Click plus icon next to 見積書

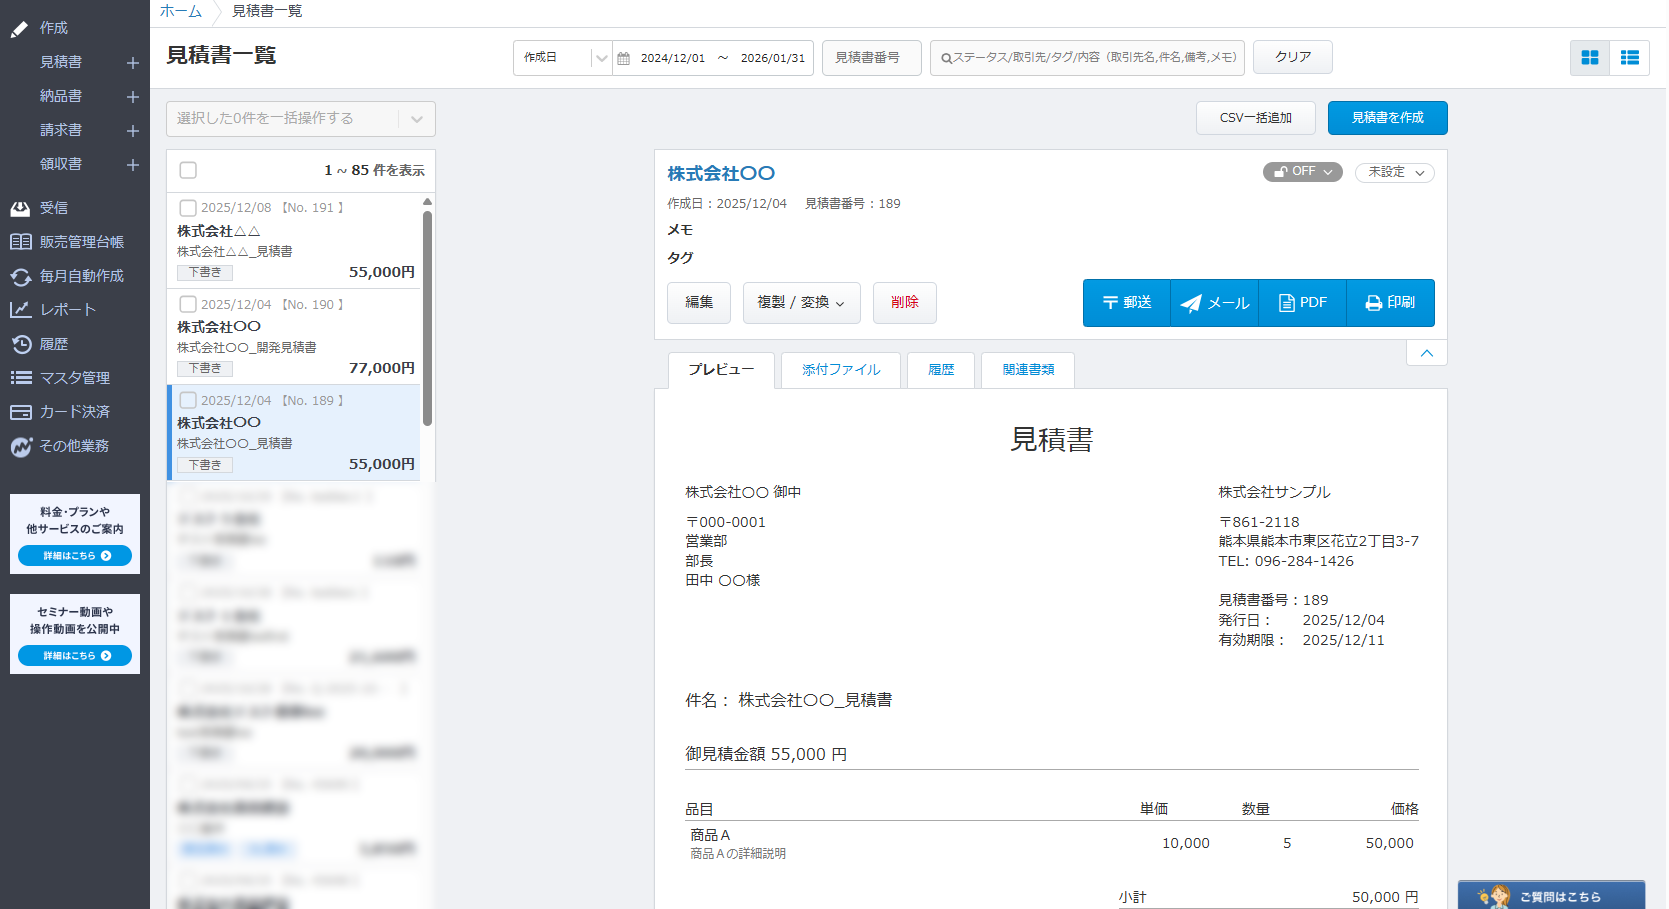132,63
